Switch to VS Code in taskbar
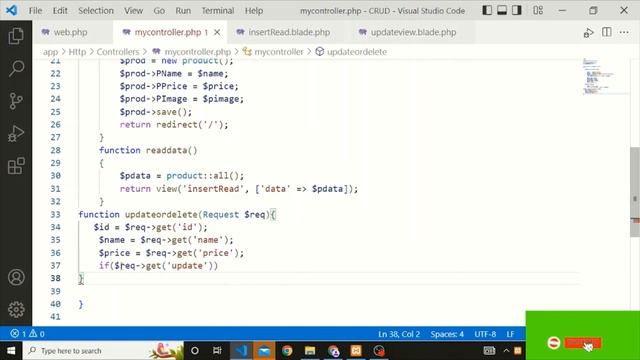This screenshot has height=360, width=640. pos(241,351)
